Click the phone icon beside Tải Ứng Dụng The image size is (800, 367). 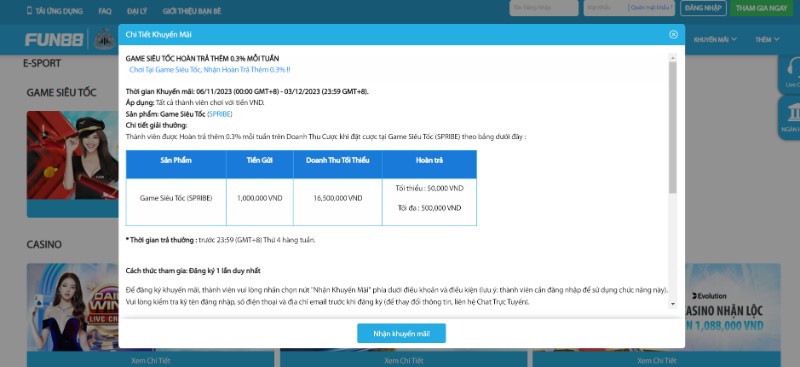(29, 11)
